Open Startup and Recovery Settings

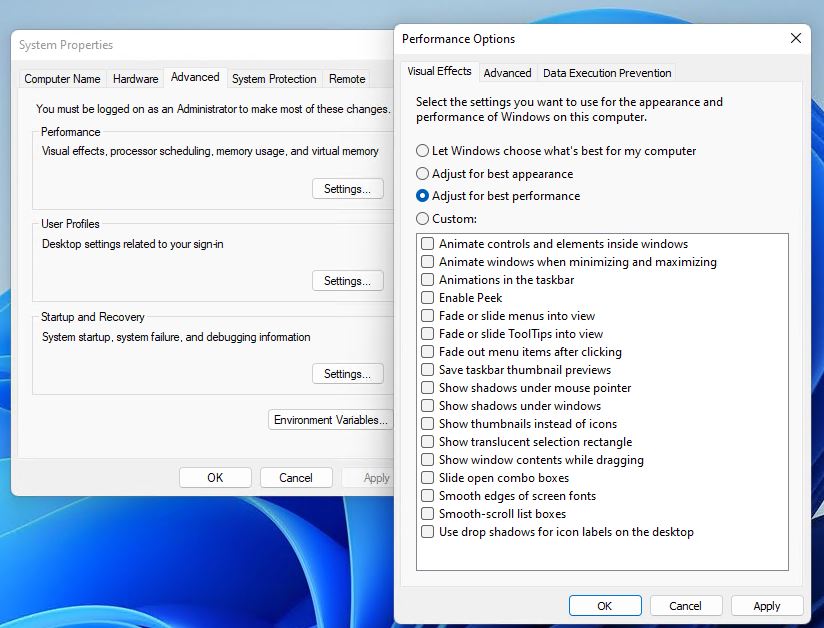pos(347,374)
